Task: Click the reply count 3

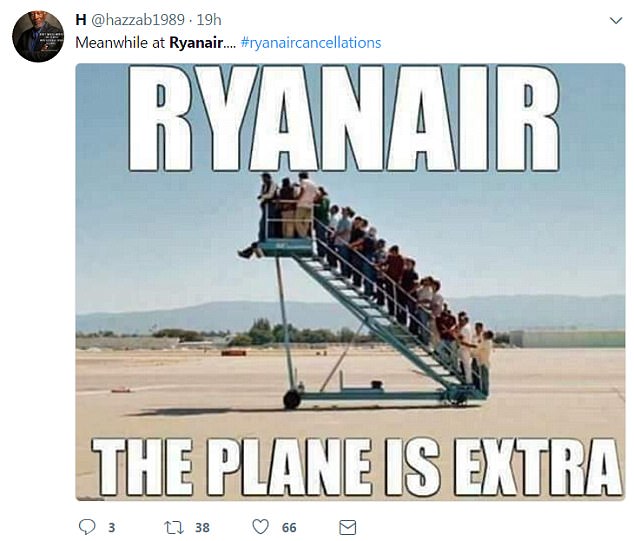Action: [111, 526]
